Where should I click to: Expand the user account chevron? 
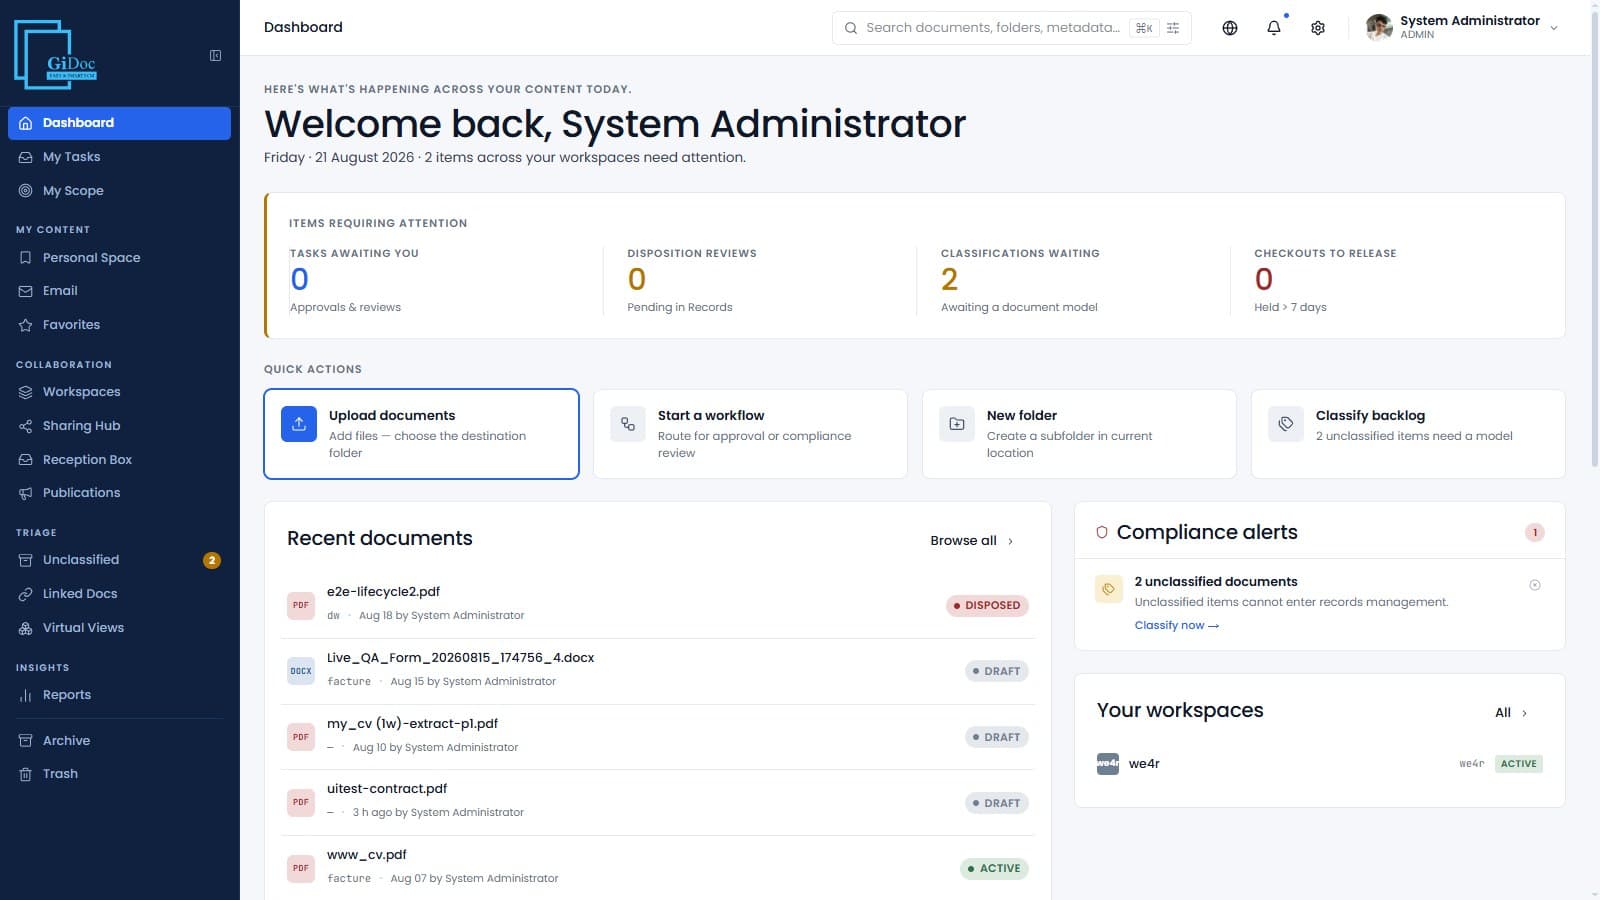[1554, 28]
